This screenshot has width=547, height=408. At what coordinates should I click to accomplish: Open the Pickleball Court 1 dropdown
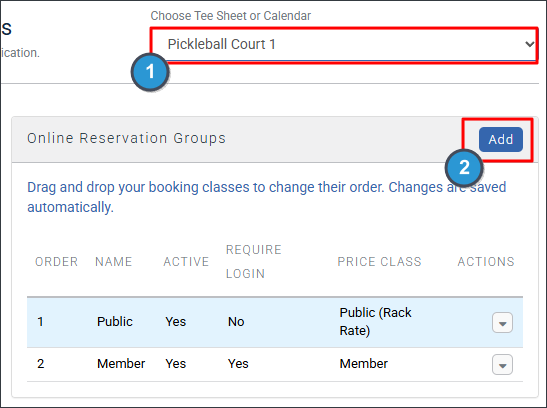(x=344, y=45)
